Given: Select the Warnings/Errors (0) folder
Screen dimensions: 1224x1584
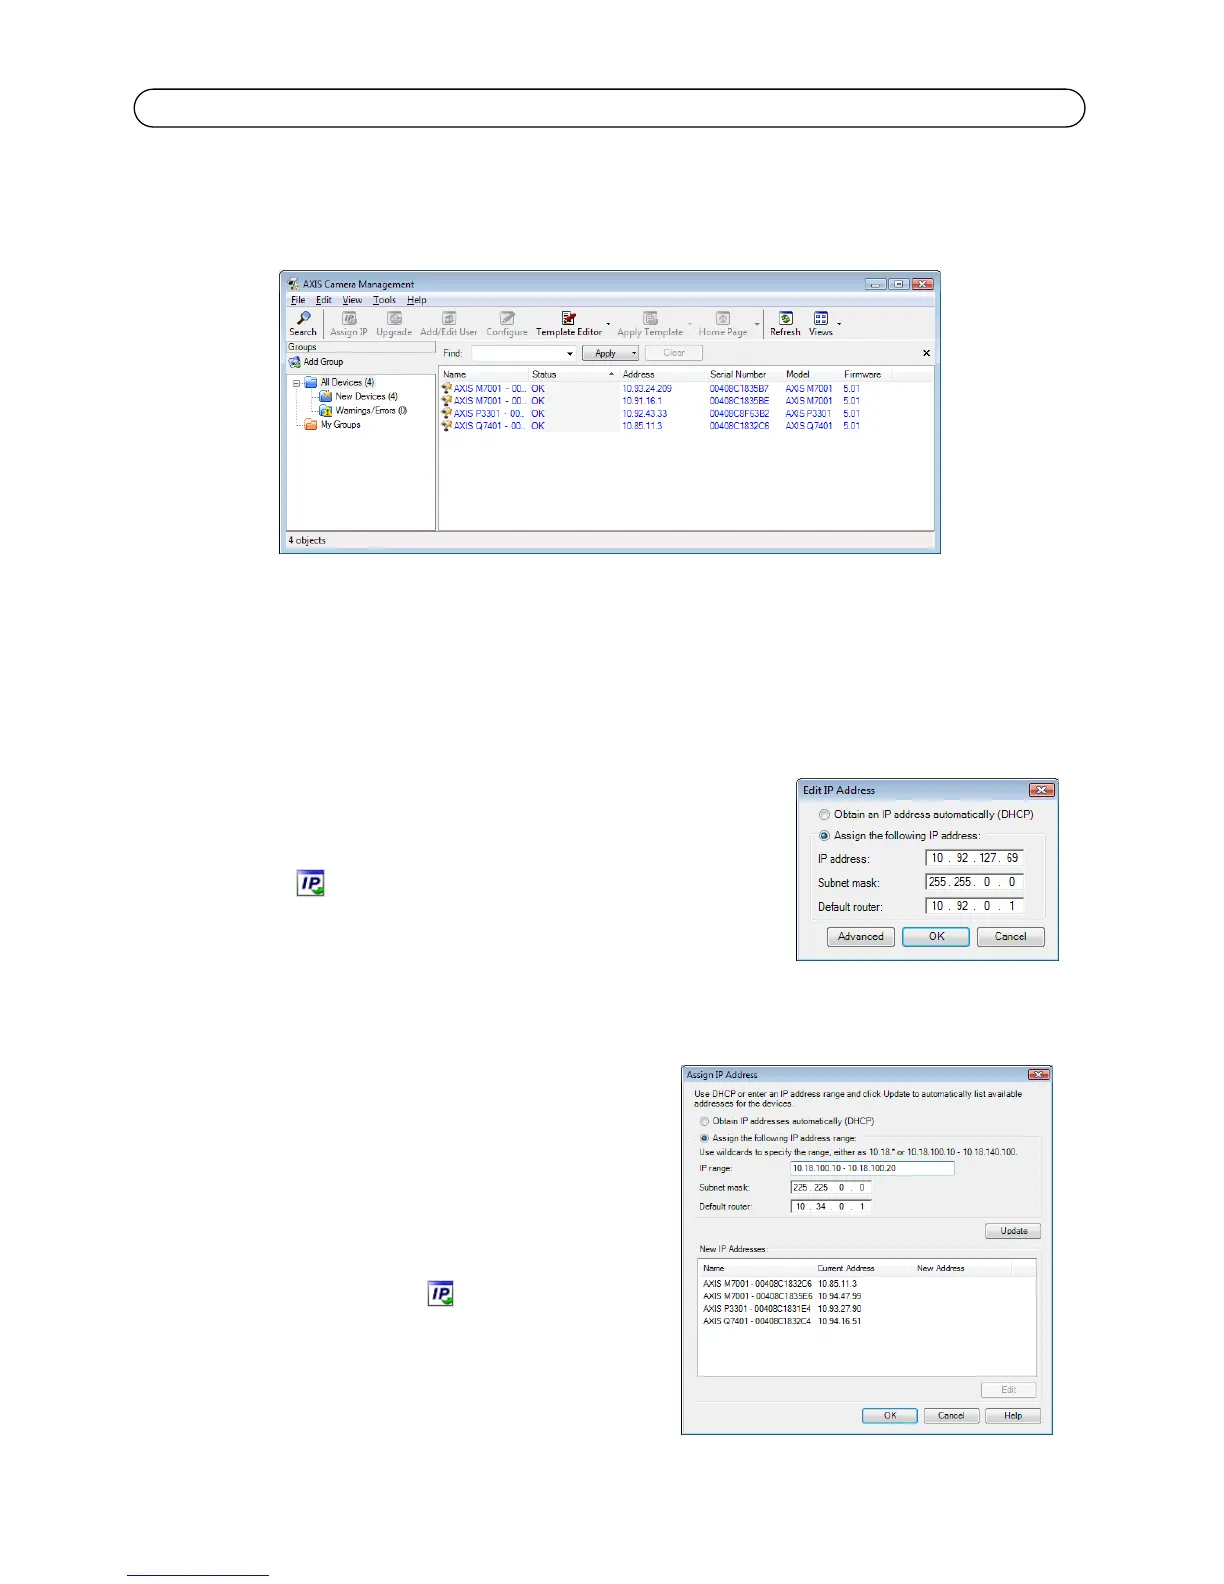Looking at the screenshot, I should pos(363,410).
